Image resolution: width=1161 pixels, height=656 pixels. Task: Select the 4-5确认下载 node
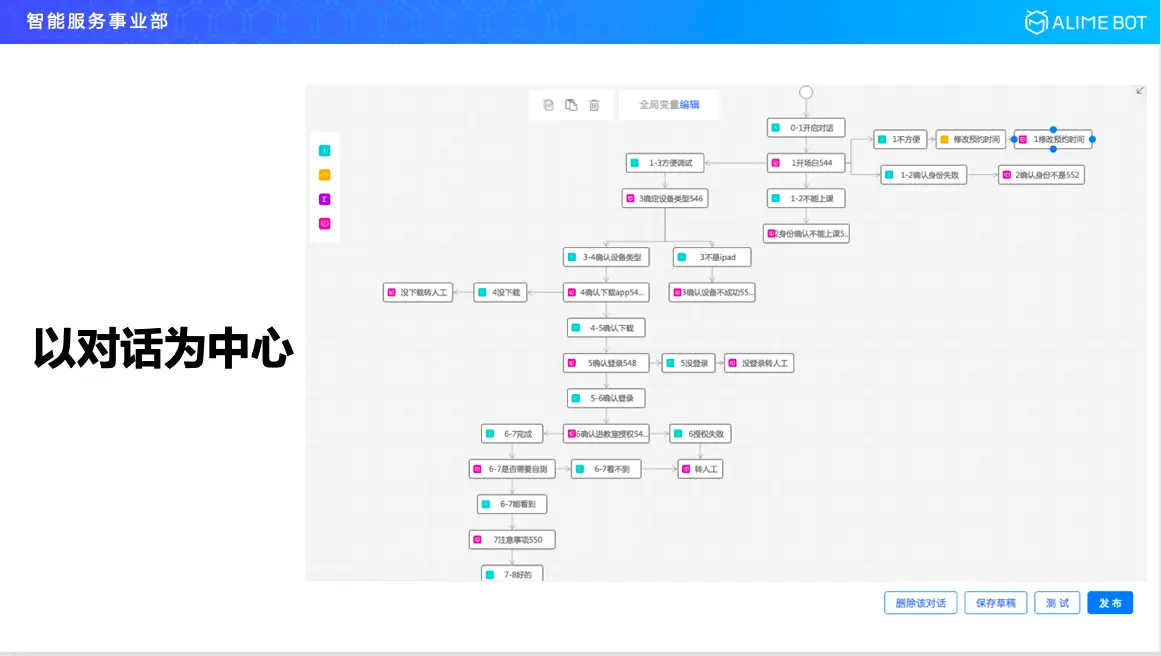point(606,328)
